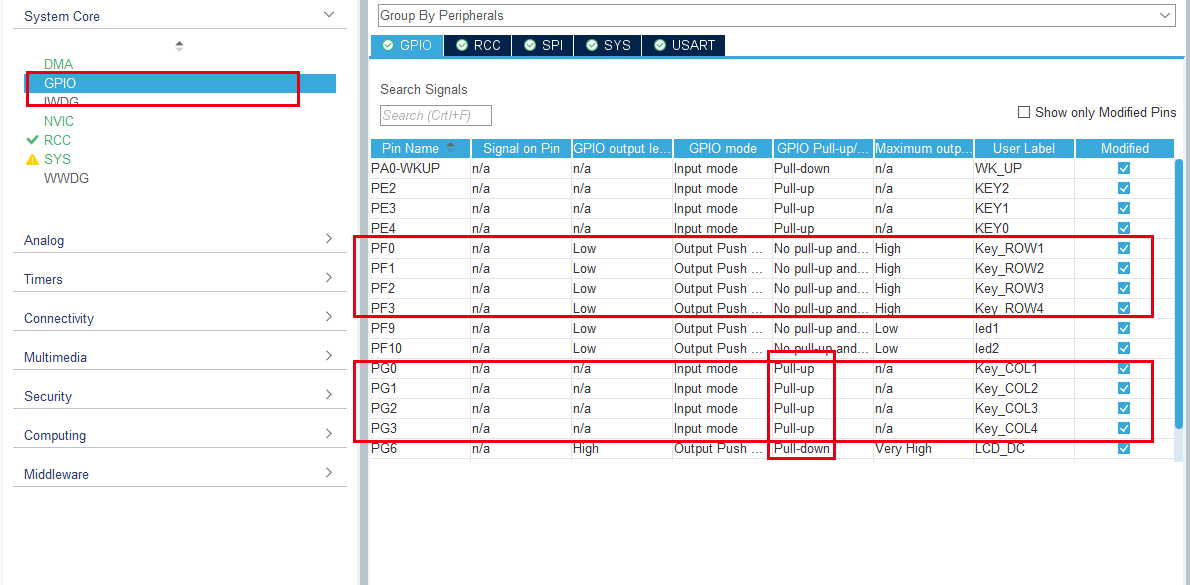Sort by Maximum output speed column header
Viewport: 1190px width, 585px height.
coord(923,148)
